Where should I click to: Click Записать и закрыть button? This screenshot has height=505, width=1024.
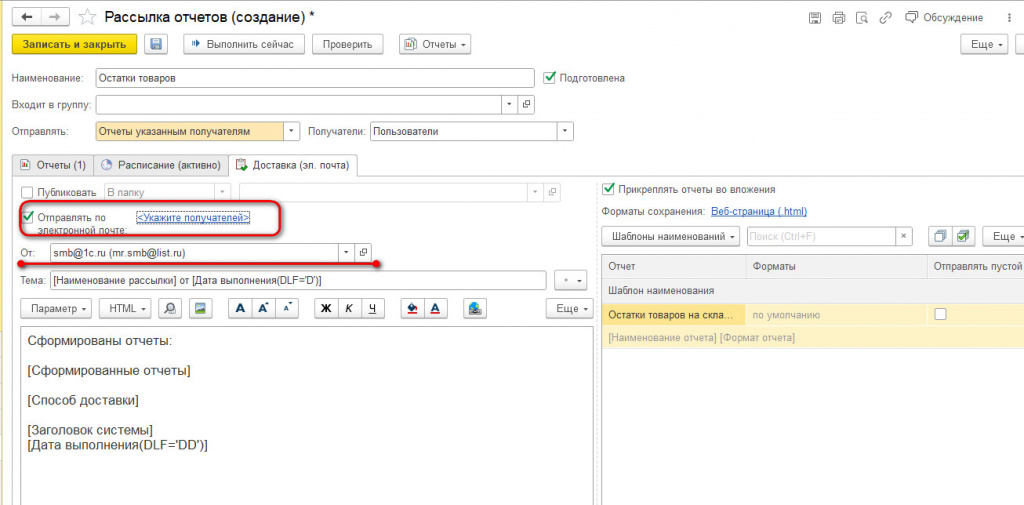pos(74,44)
